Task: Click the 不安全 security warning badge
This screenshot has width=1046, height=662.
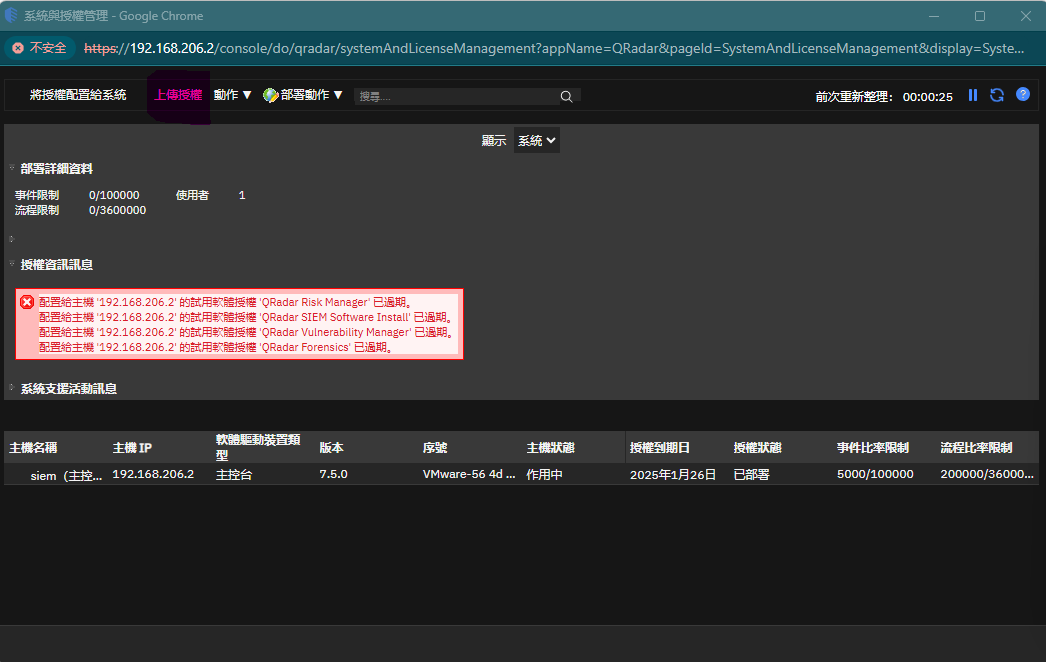Action: click(40, 48)
